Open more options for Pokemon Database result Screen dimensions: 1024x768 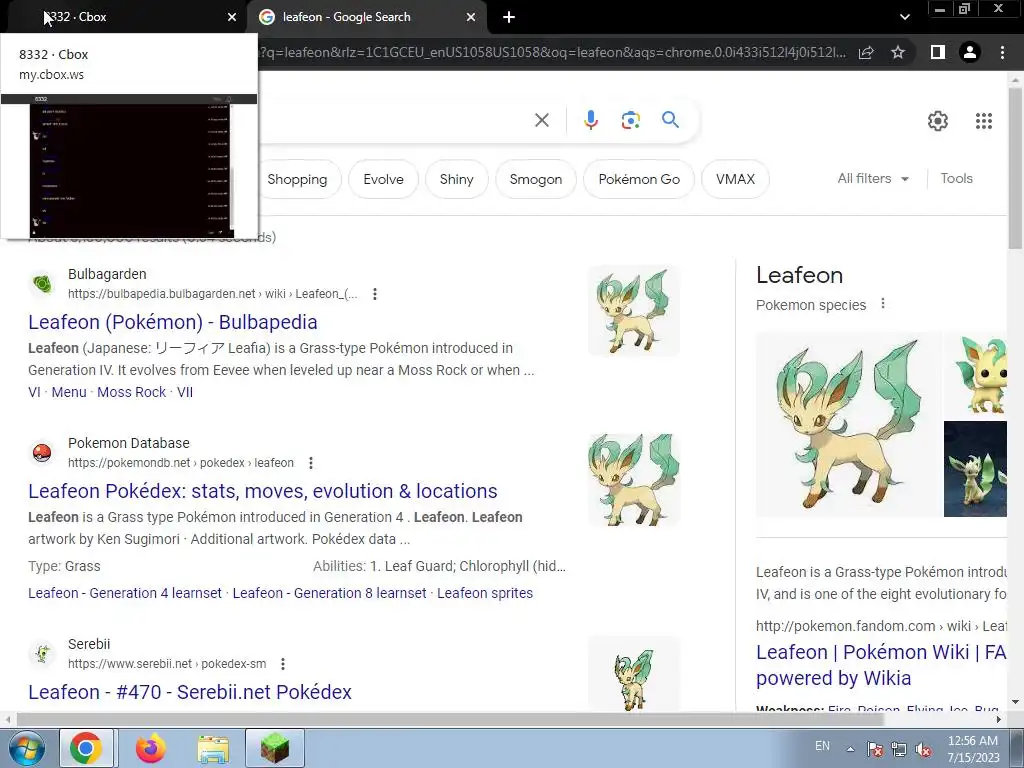(311, 463)
